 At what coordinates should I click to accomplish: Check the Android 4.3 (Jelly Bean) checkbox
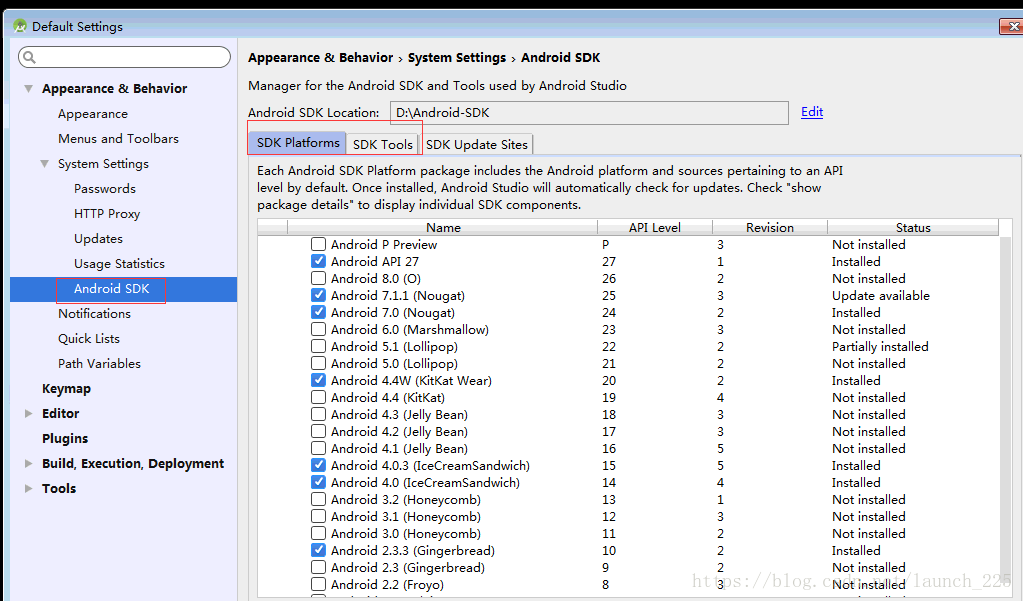(x=318, y=414)
